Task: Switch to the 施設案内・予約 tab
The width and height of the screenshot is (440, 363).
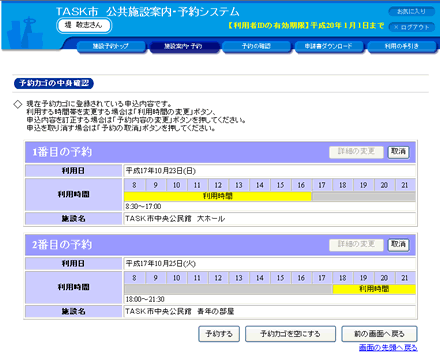Action: pyautogui.click(x=183, y=46)
